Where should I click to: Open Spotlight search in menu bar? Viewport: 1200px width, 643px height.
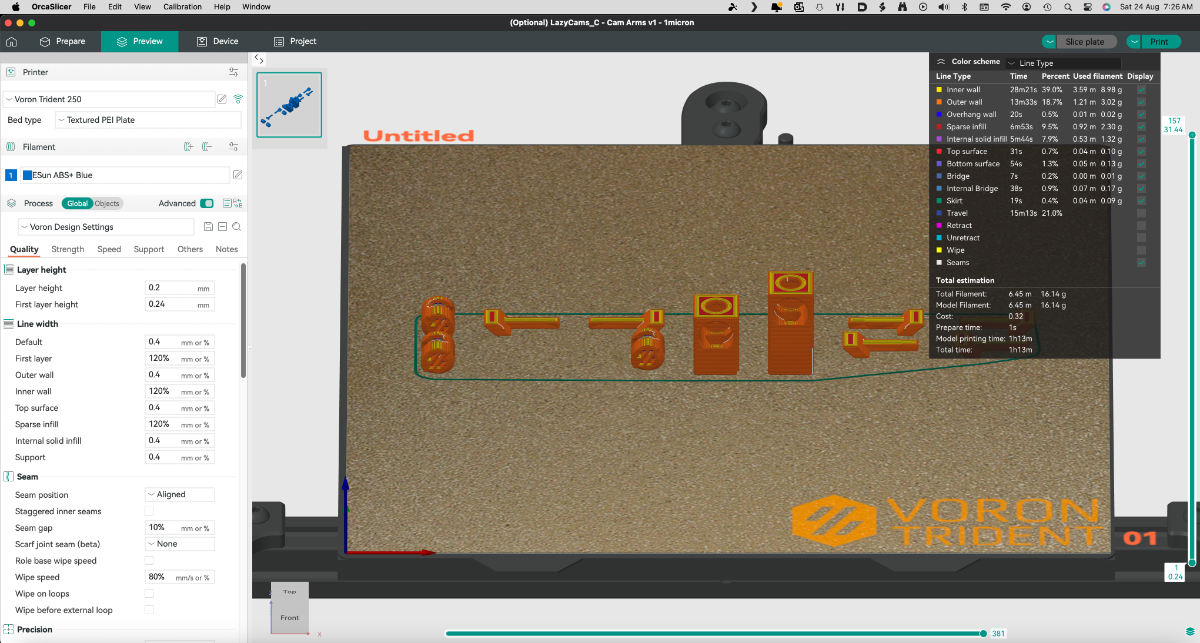tap(1067, 6)
